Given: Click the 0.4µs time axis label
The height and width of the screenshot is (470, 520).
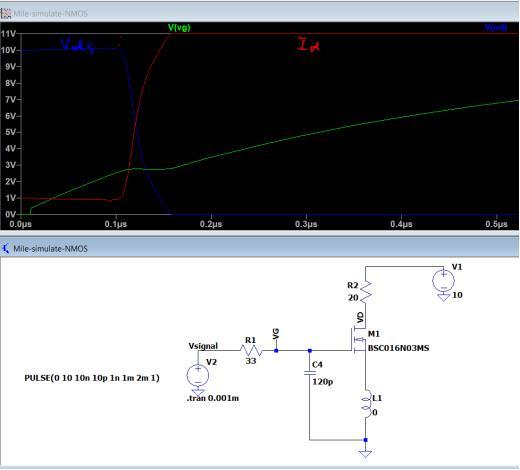Looking at the screenshot, I should pyautogui.click(x=401, y=224).
